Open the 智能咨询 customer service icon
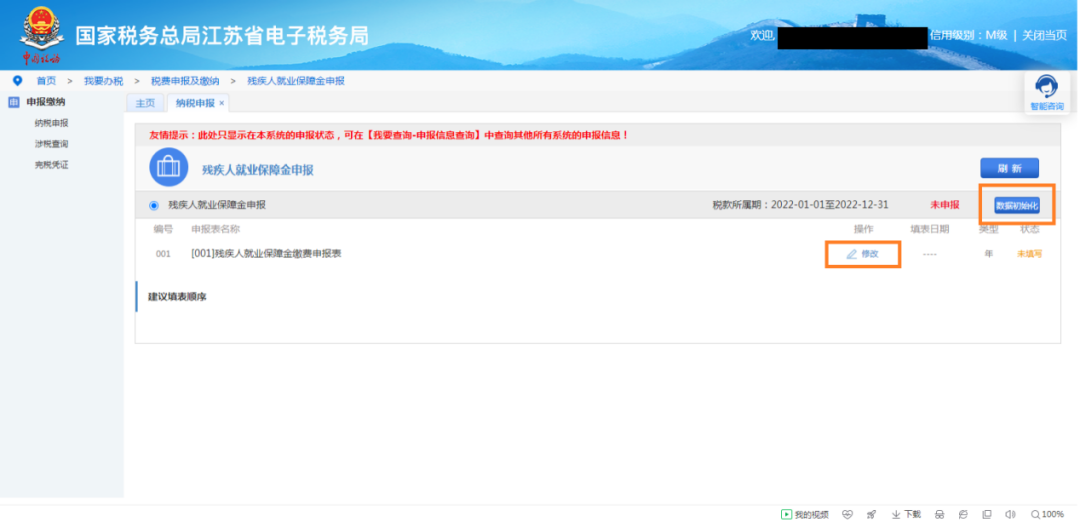Image resolution: width=1080 pixels, height=522 pixels. pyautogui.click(x=1046, y=89)
